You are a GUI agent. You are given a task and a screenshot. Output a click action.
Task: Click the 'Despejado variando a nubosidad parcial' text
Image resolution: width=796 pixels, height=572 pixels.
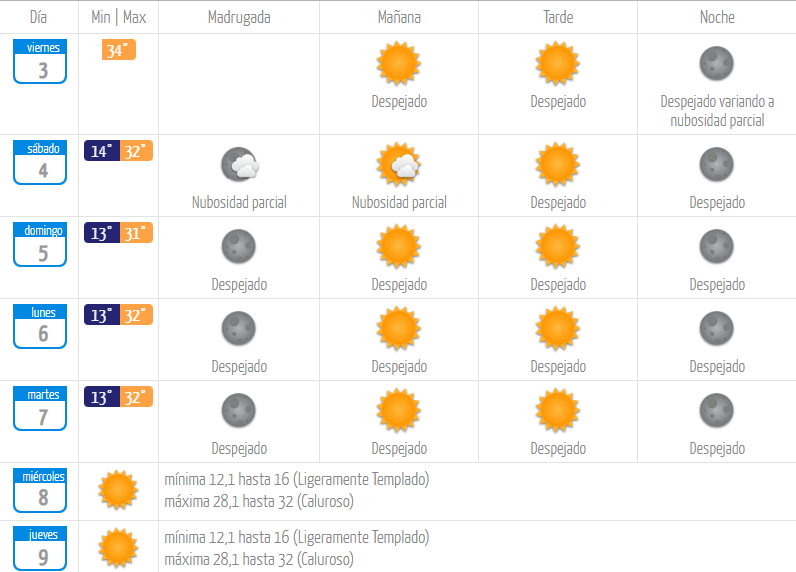(717, 111)
